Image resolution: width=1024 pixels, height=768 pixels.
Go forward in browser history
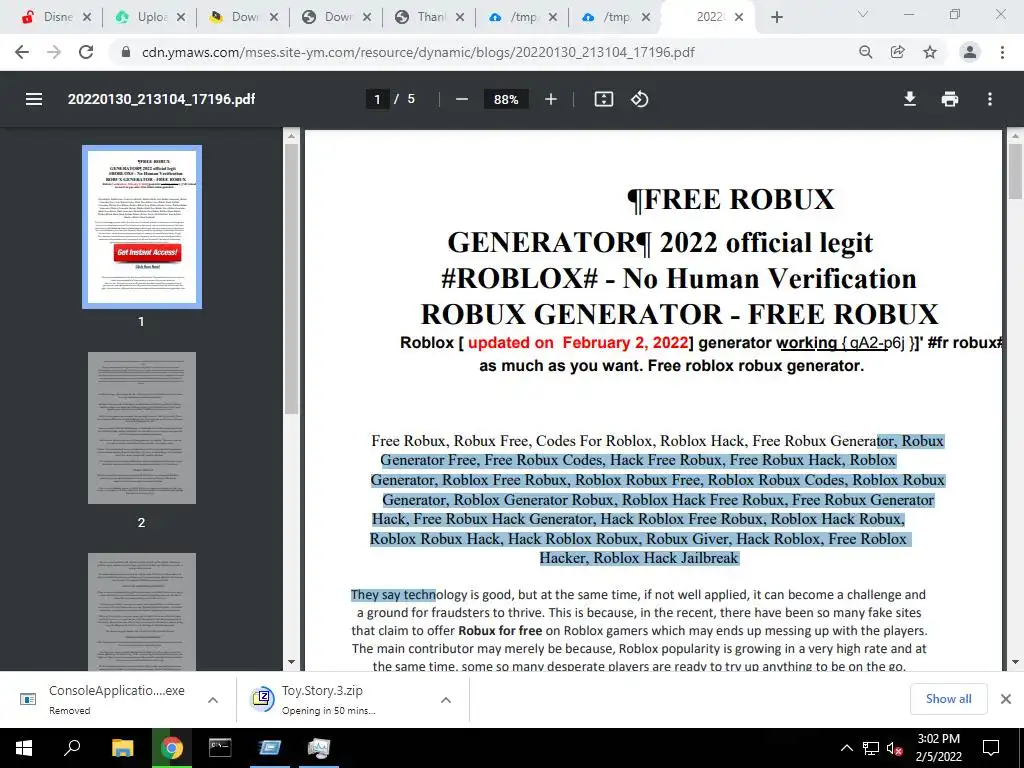54,52
